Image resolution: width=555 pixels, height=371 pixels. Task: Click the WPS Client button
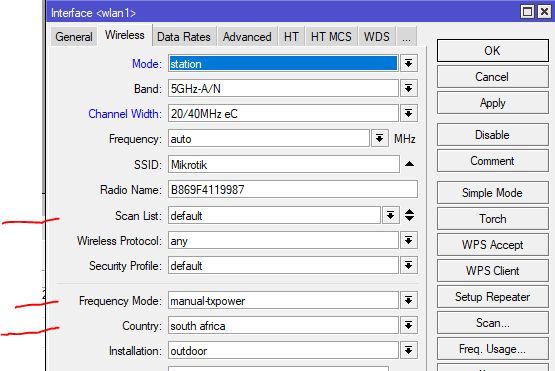tap(493, 271)
